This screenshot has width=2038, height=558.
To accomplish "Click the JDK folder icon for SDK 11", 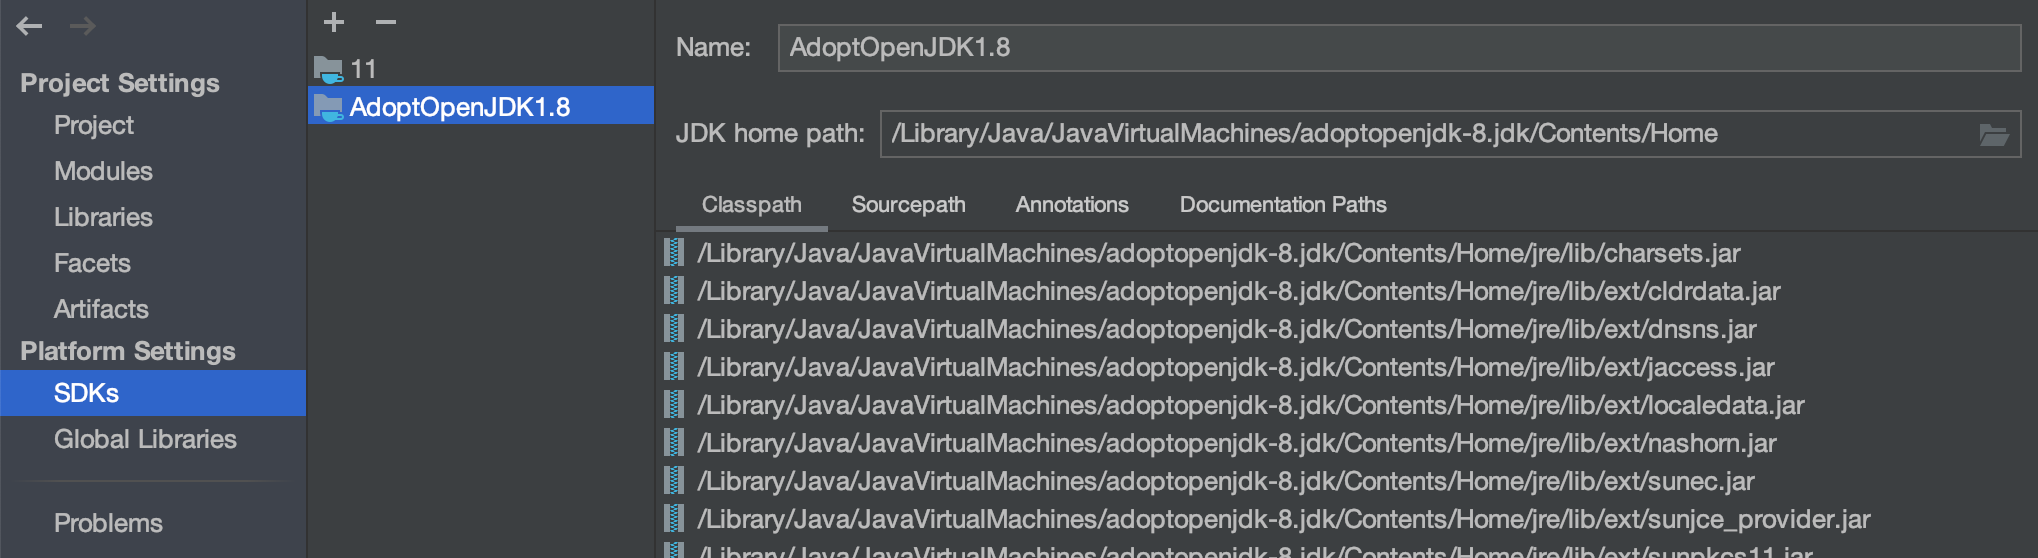I will 328,69.
